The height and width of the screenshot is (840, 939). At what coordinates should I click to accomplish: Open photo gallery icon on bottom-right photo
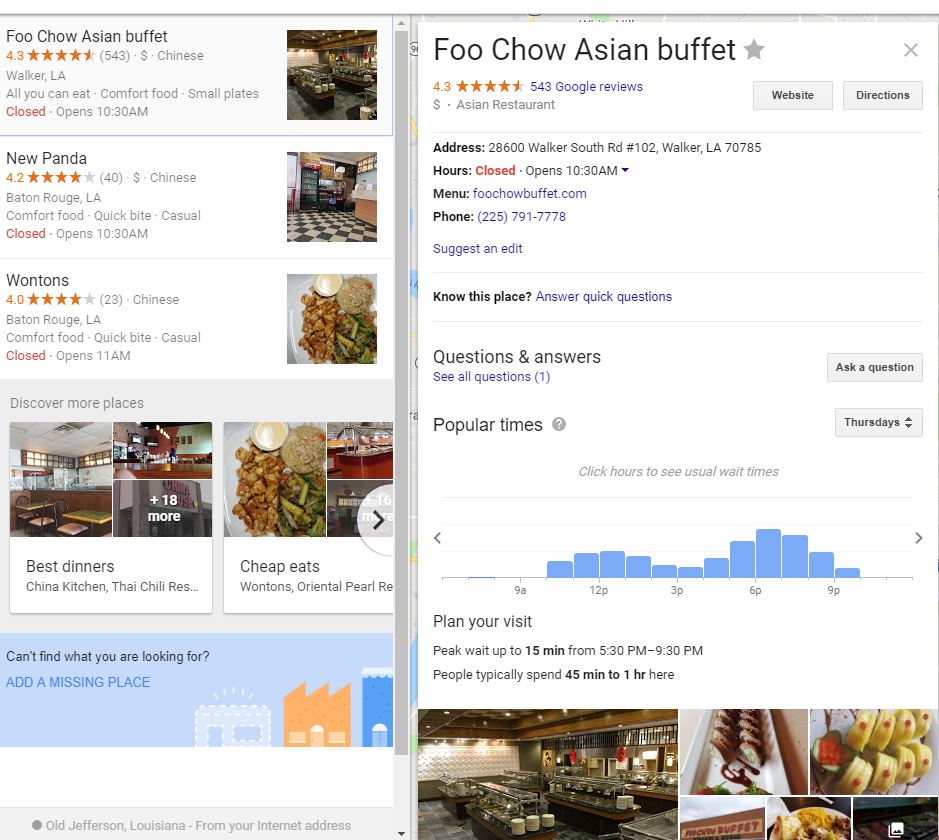(x=896, y=829)
